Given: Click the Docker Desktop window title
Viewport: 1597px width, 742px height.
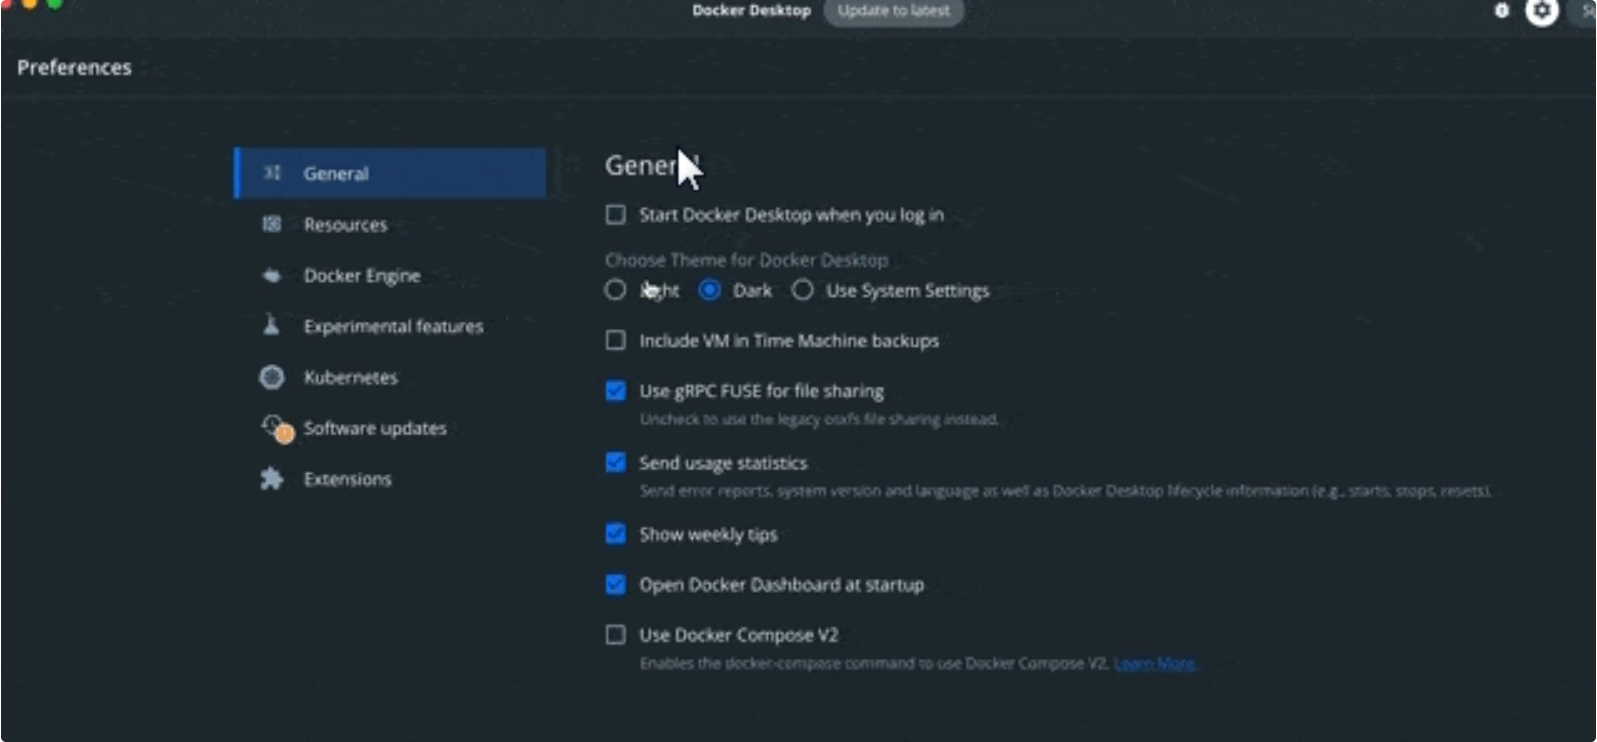Looking at the screenshot, I should 751,11.
